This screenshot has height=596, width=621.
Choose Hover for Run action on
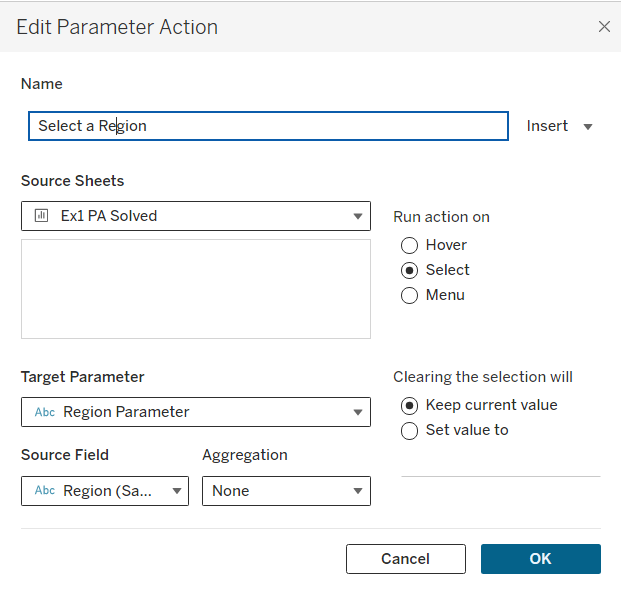click(409, 245)
